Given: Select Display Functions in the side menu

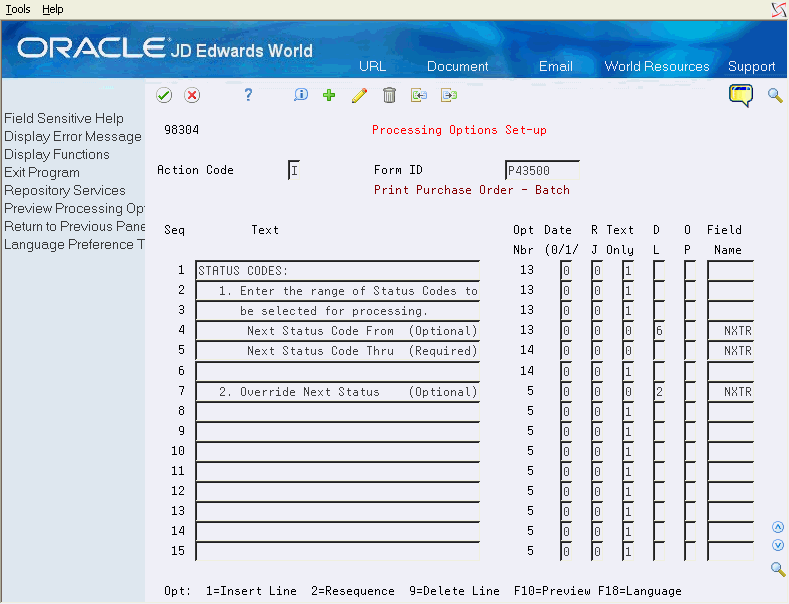Looking at the screenshot, I should (57, 155).
